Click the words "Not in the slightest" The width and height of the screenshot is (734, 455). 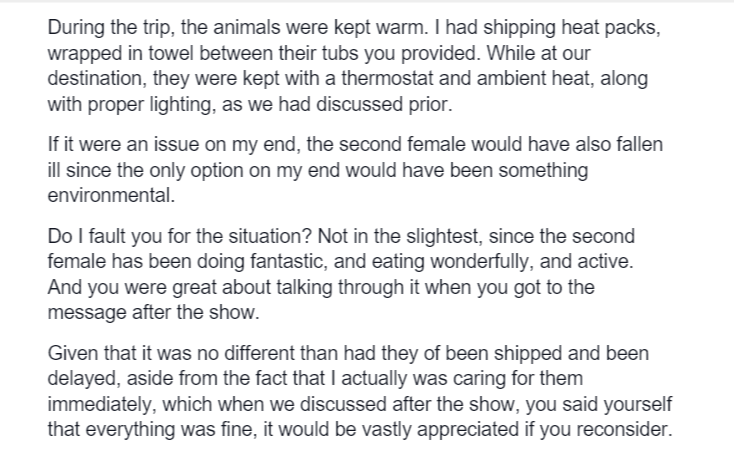399,236
